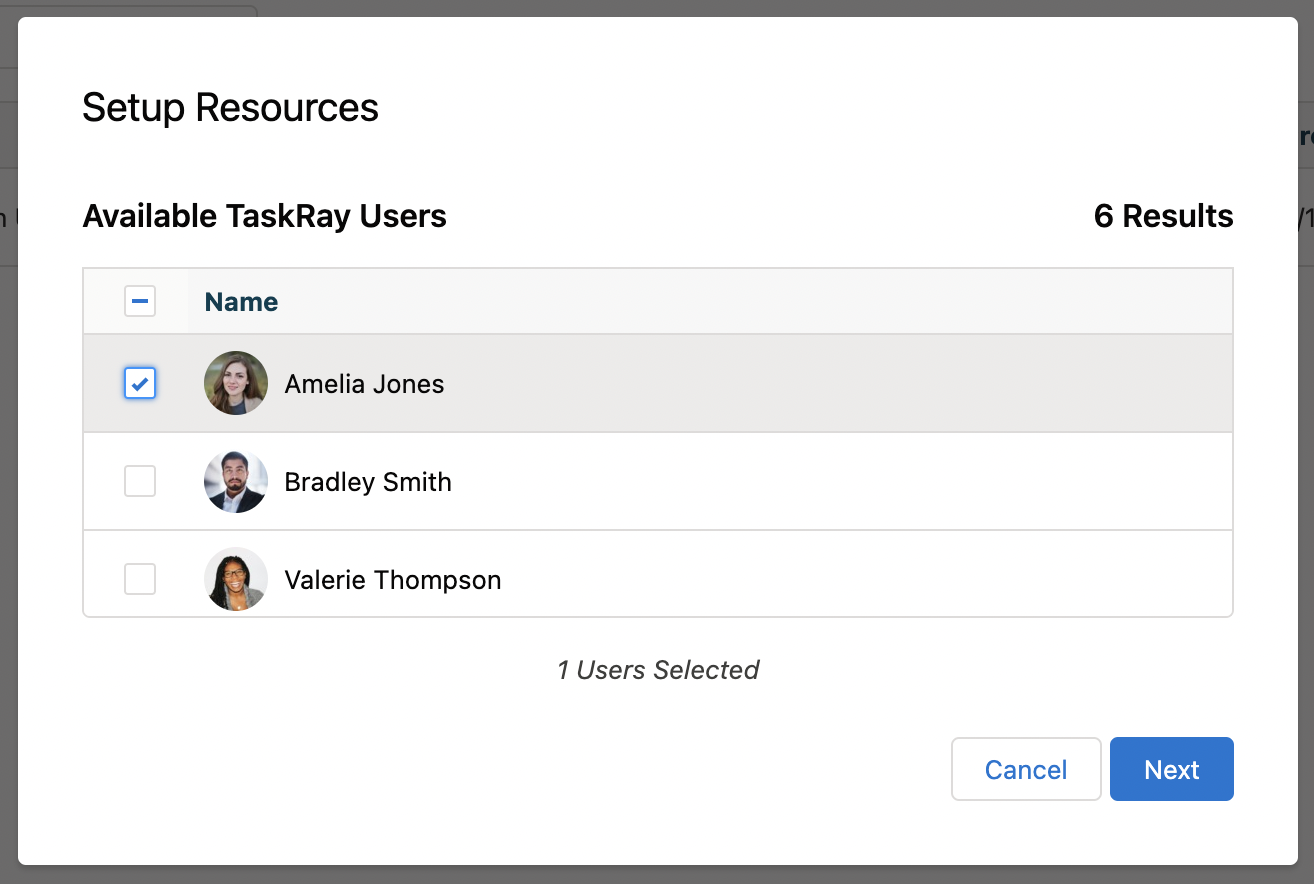This screenshot has height=884, width=1314.
Task: Click the Setup Resources dialog title
Action: (230, 107)
